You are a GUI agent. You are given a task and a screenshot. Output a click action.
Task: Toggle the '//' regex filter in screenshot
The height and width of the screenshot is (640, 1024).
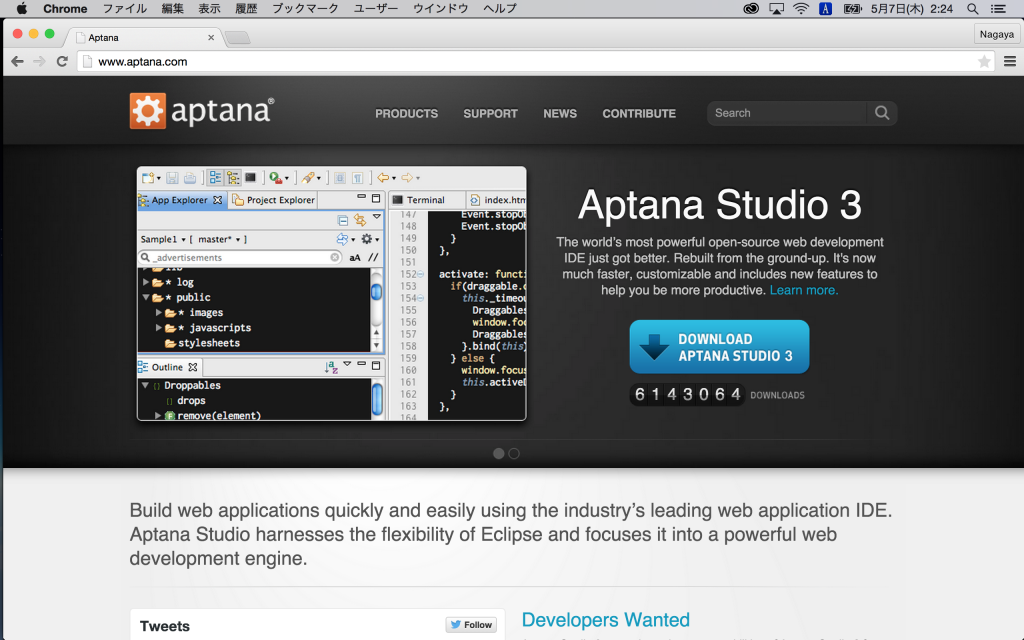pyautogui.click(x=373, y=258)
